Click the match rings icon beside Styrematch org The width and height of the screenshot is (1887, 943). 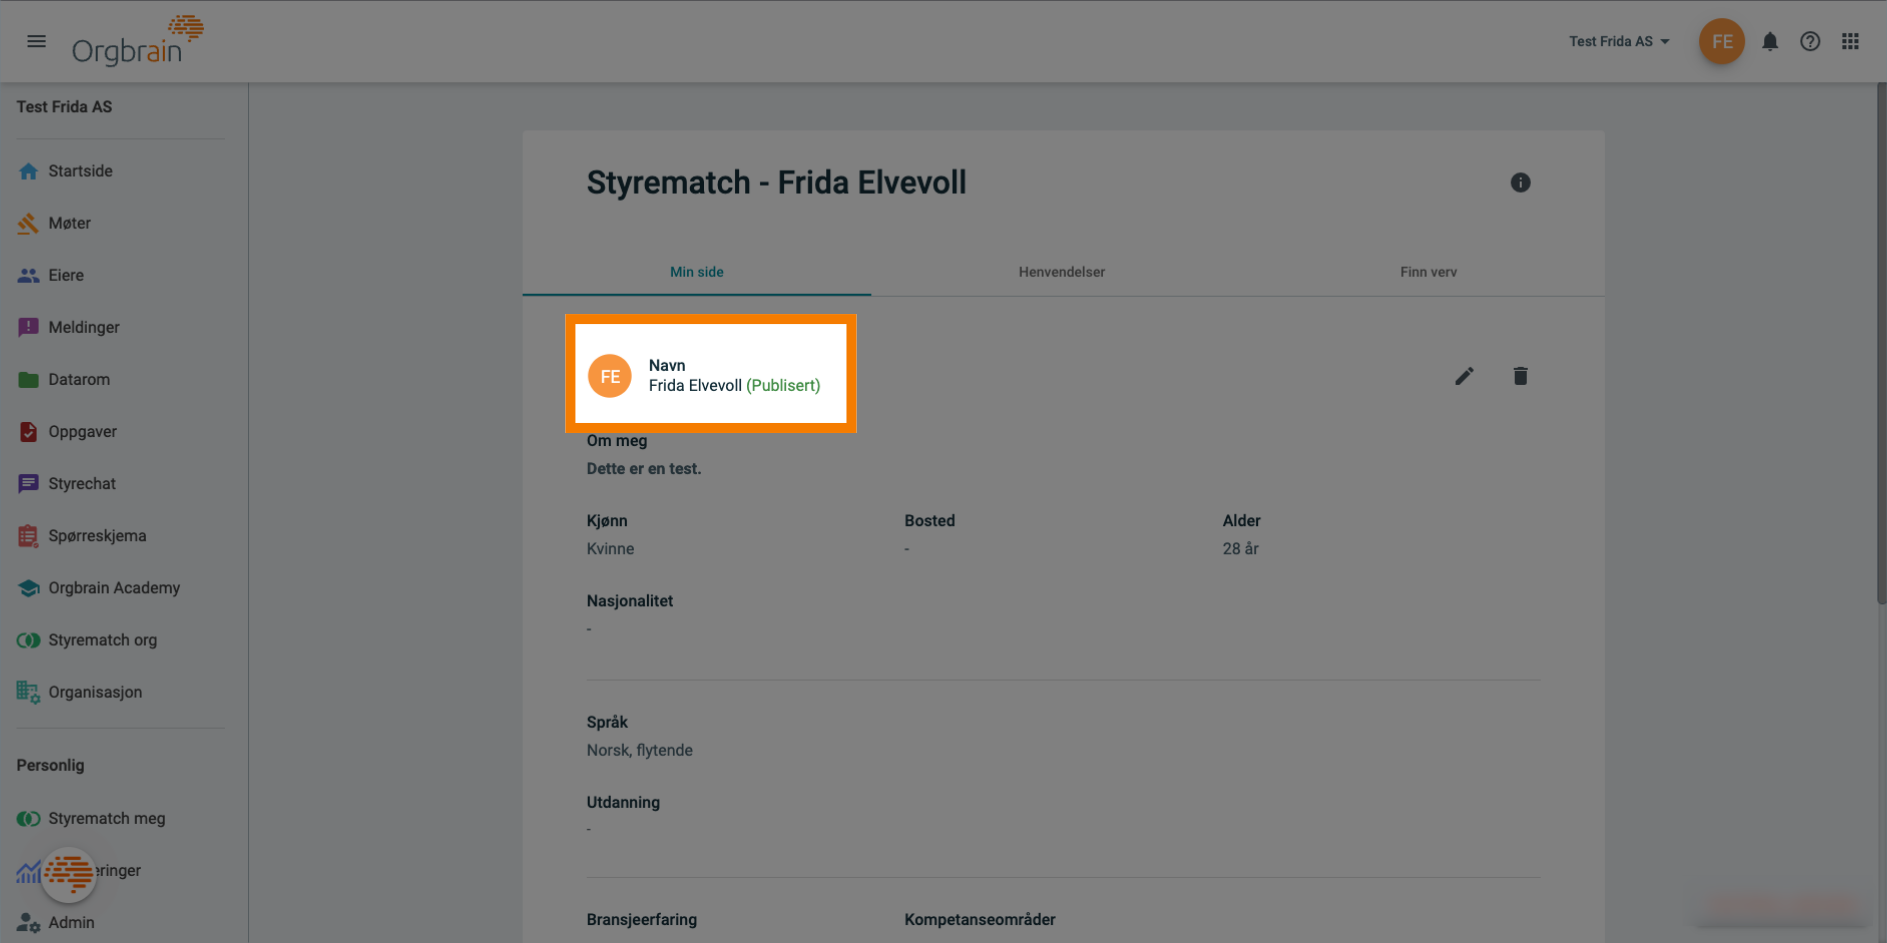click(28, 640)
